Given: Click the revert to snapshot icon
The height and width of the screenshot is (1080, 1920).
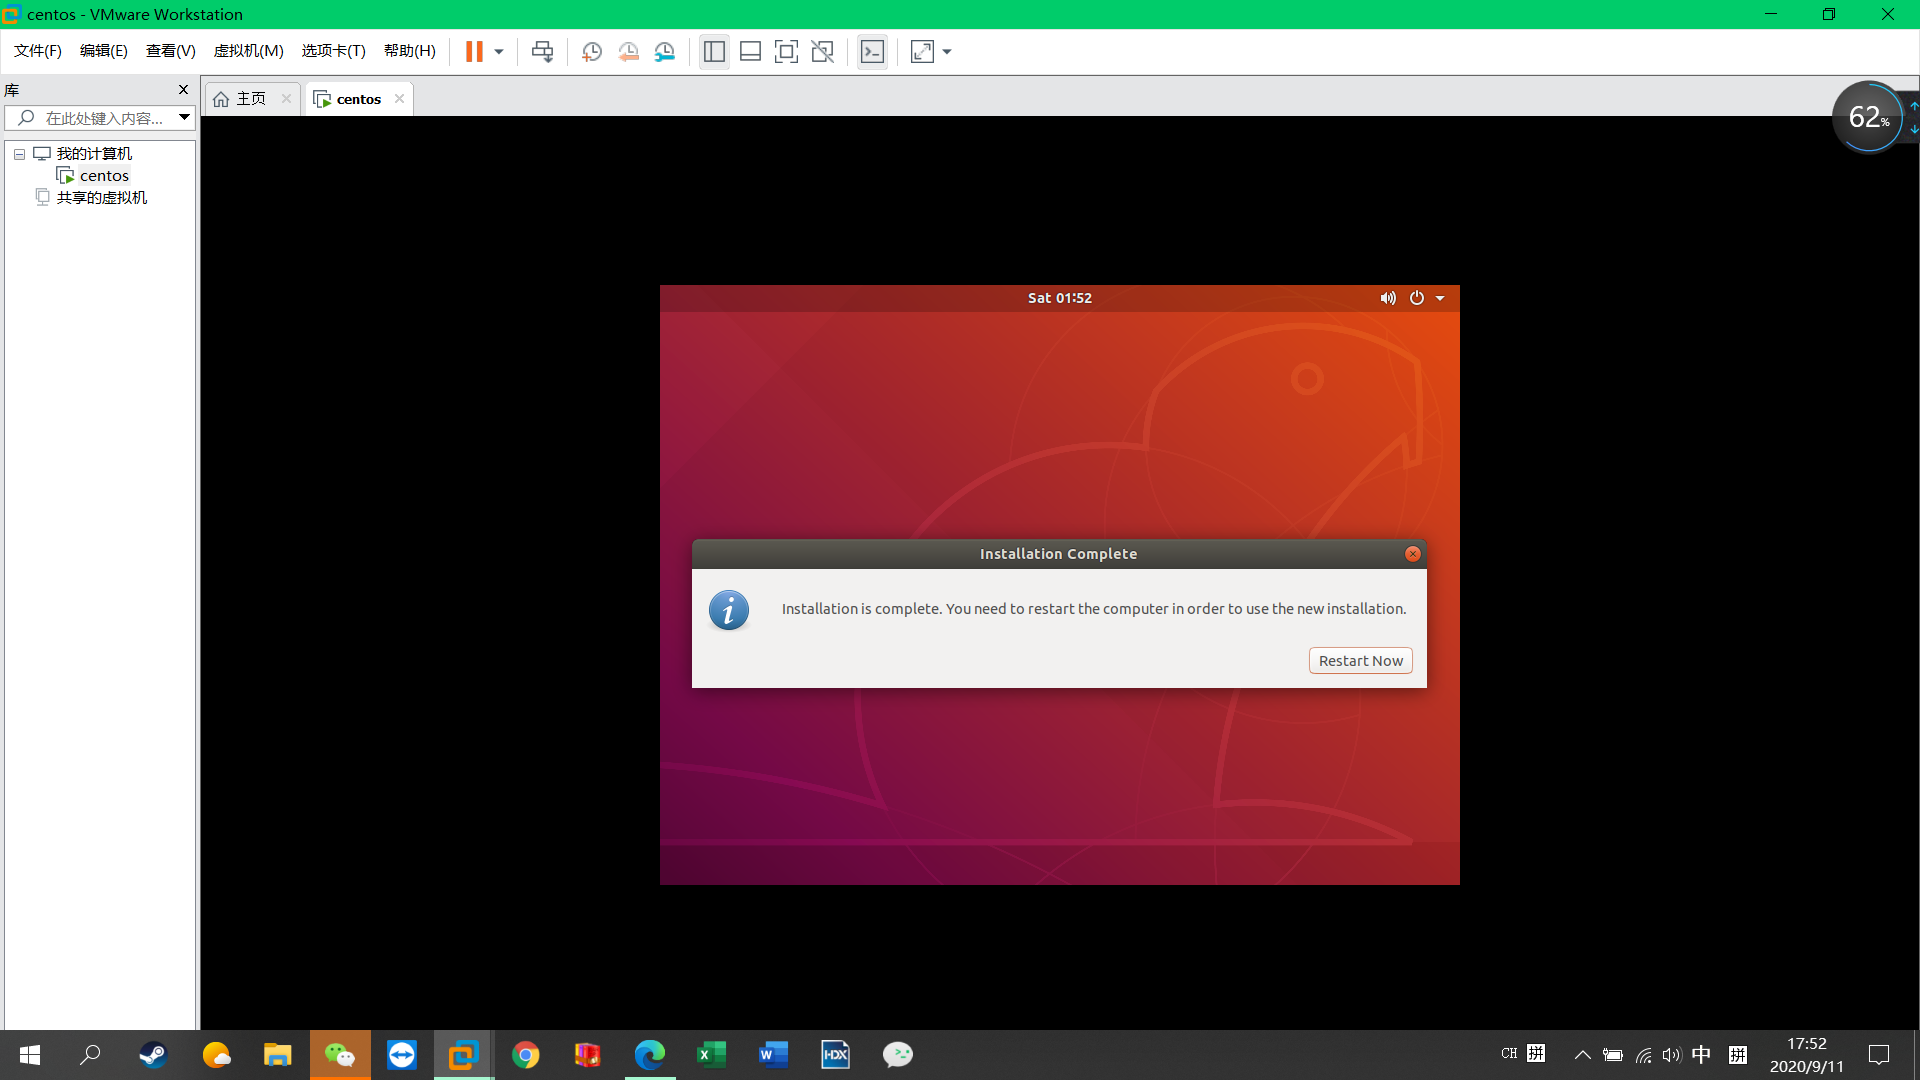Looking at the screenshot, I should pos(628,52).
